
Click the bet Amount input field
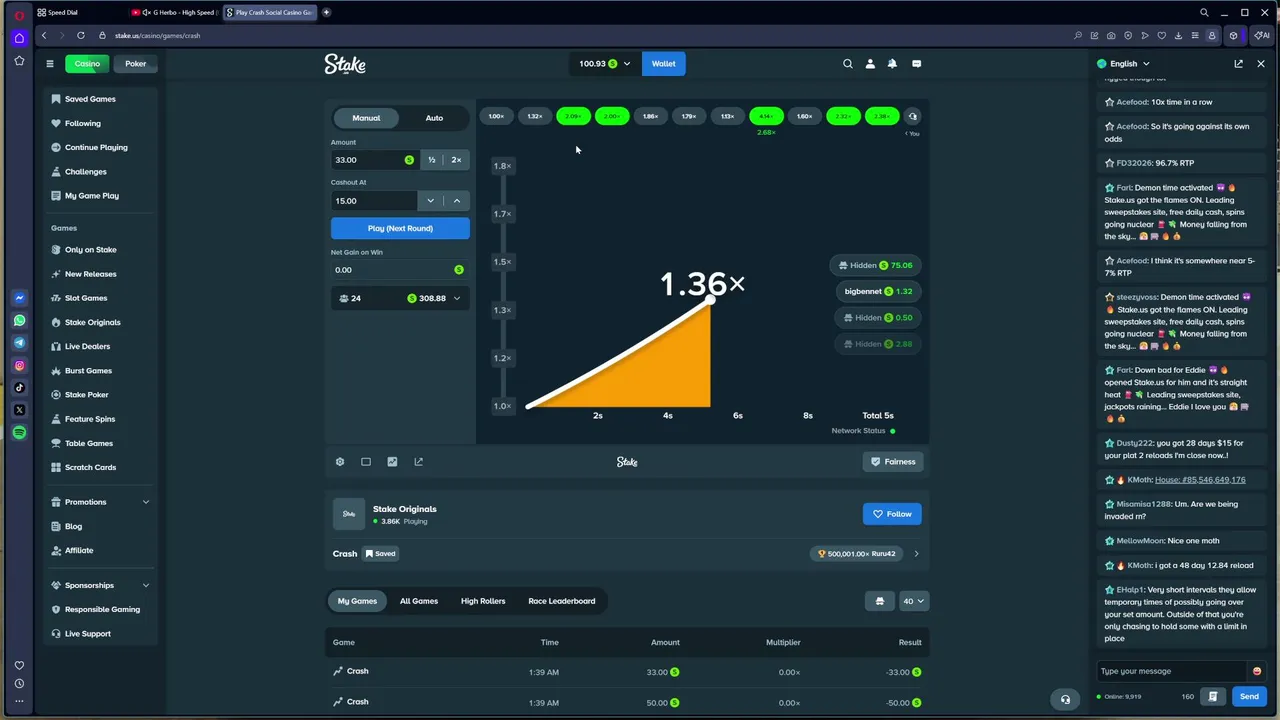pyautogui.click(x=375, y=160)
